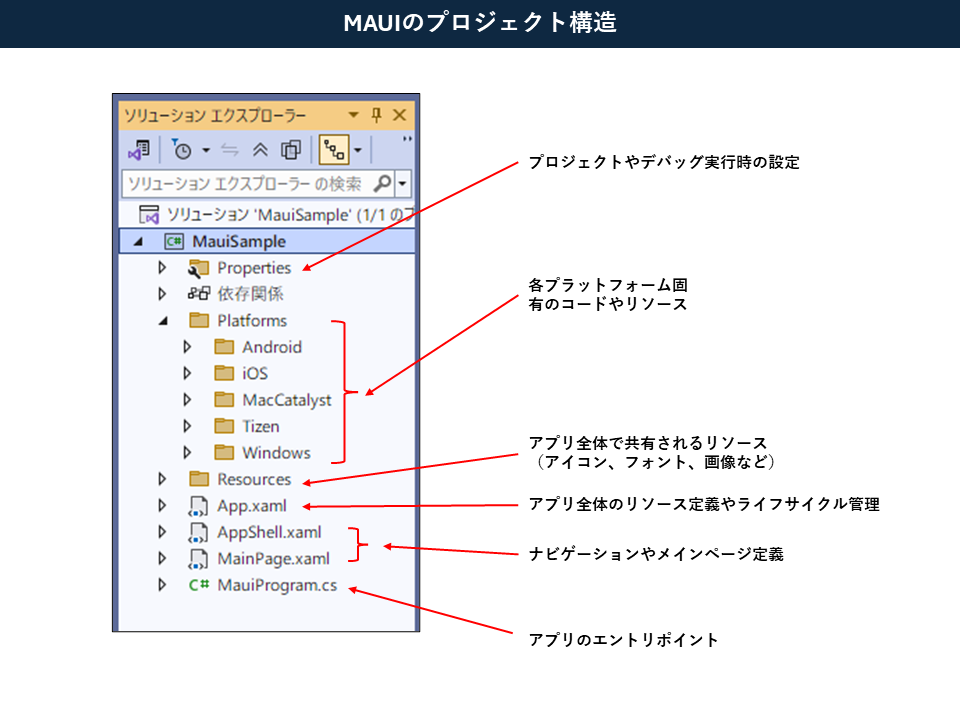Select the App.xaml file

click(252, 506)
